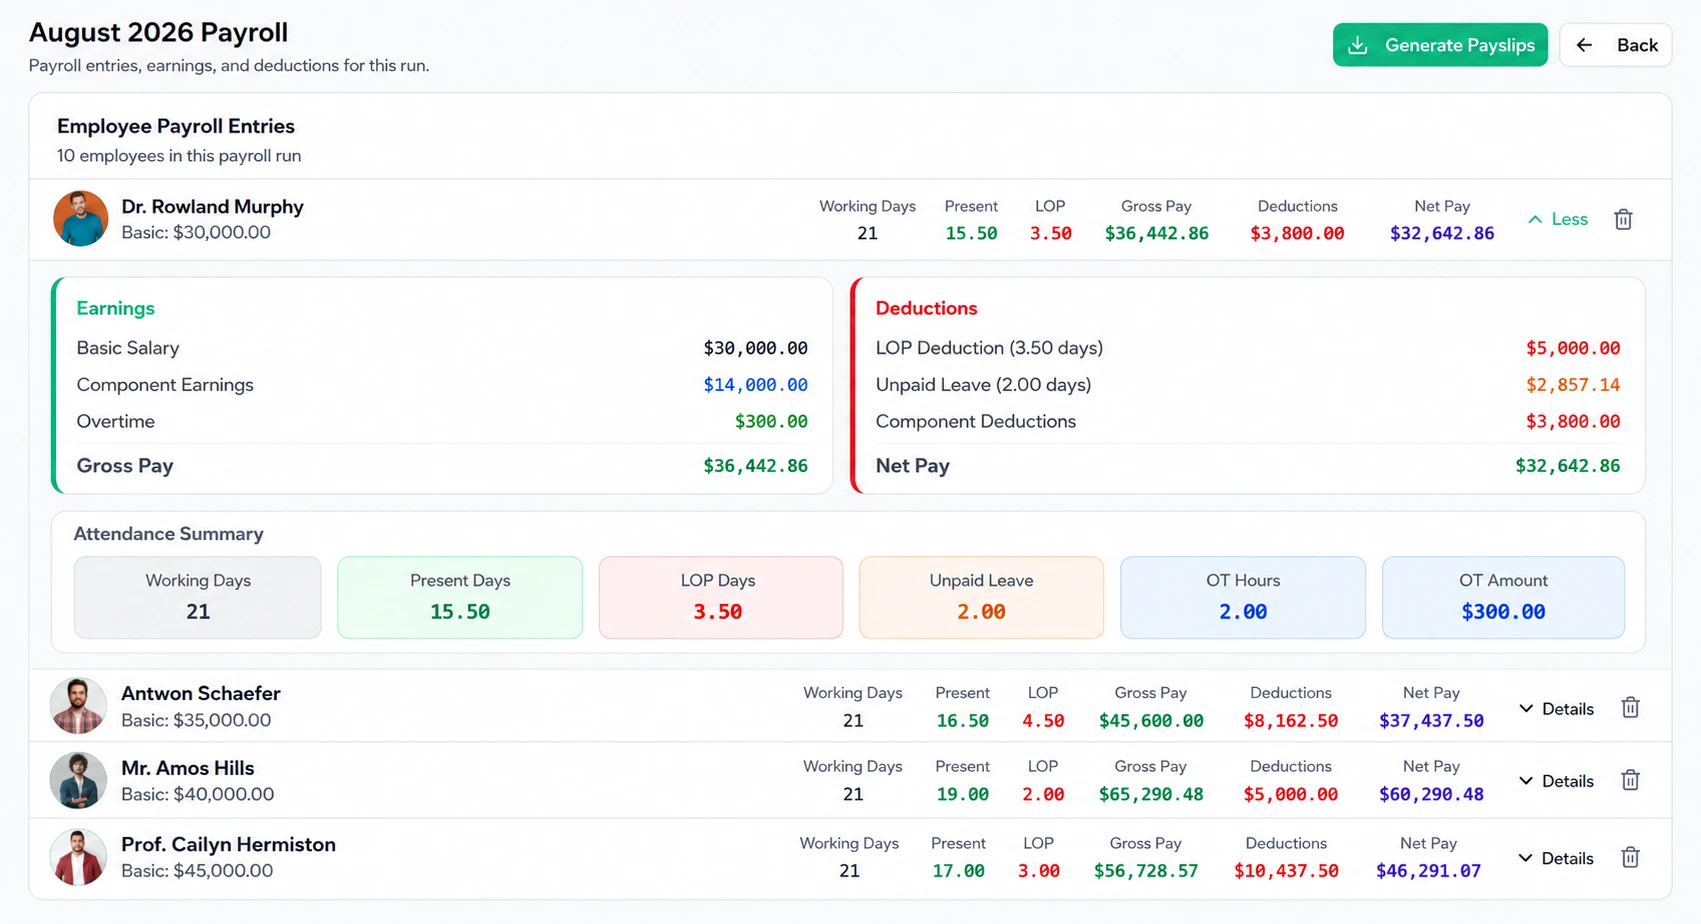Viewport: 1701px width, 924px height.
Task: Click Mr. Amos Hills' profile photo
Action: pyautogui.click(x=78, y=780)
